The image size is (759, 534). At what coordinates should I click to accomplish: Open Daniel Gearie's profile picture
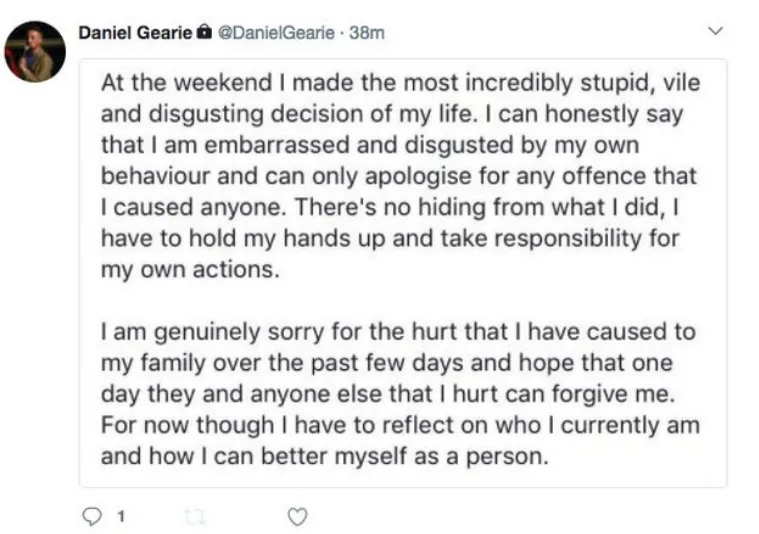35,51
